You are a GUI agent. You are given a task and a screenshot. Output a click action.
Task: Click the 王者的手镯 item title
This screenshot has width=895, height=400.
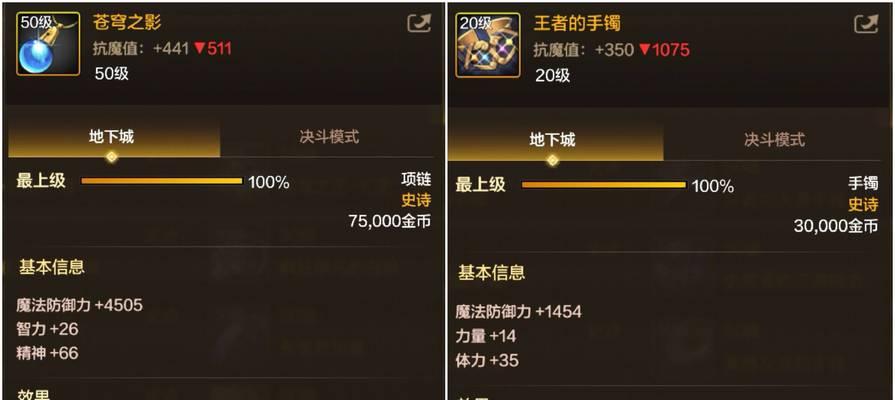(577, 23)
